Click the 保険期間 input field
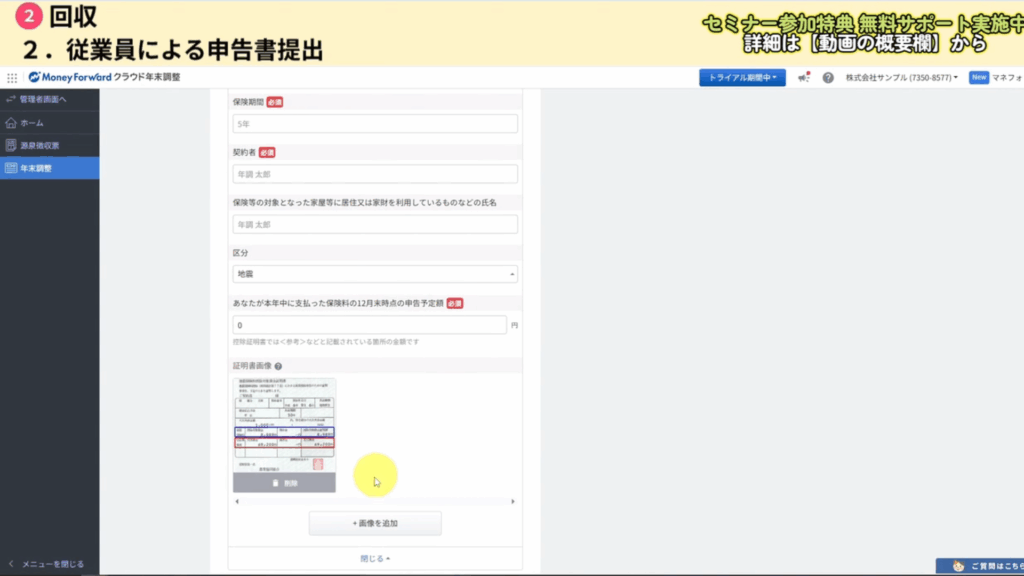The width and height of the screenshot is (1024, 576). pos(375,124)
